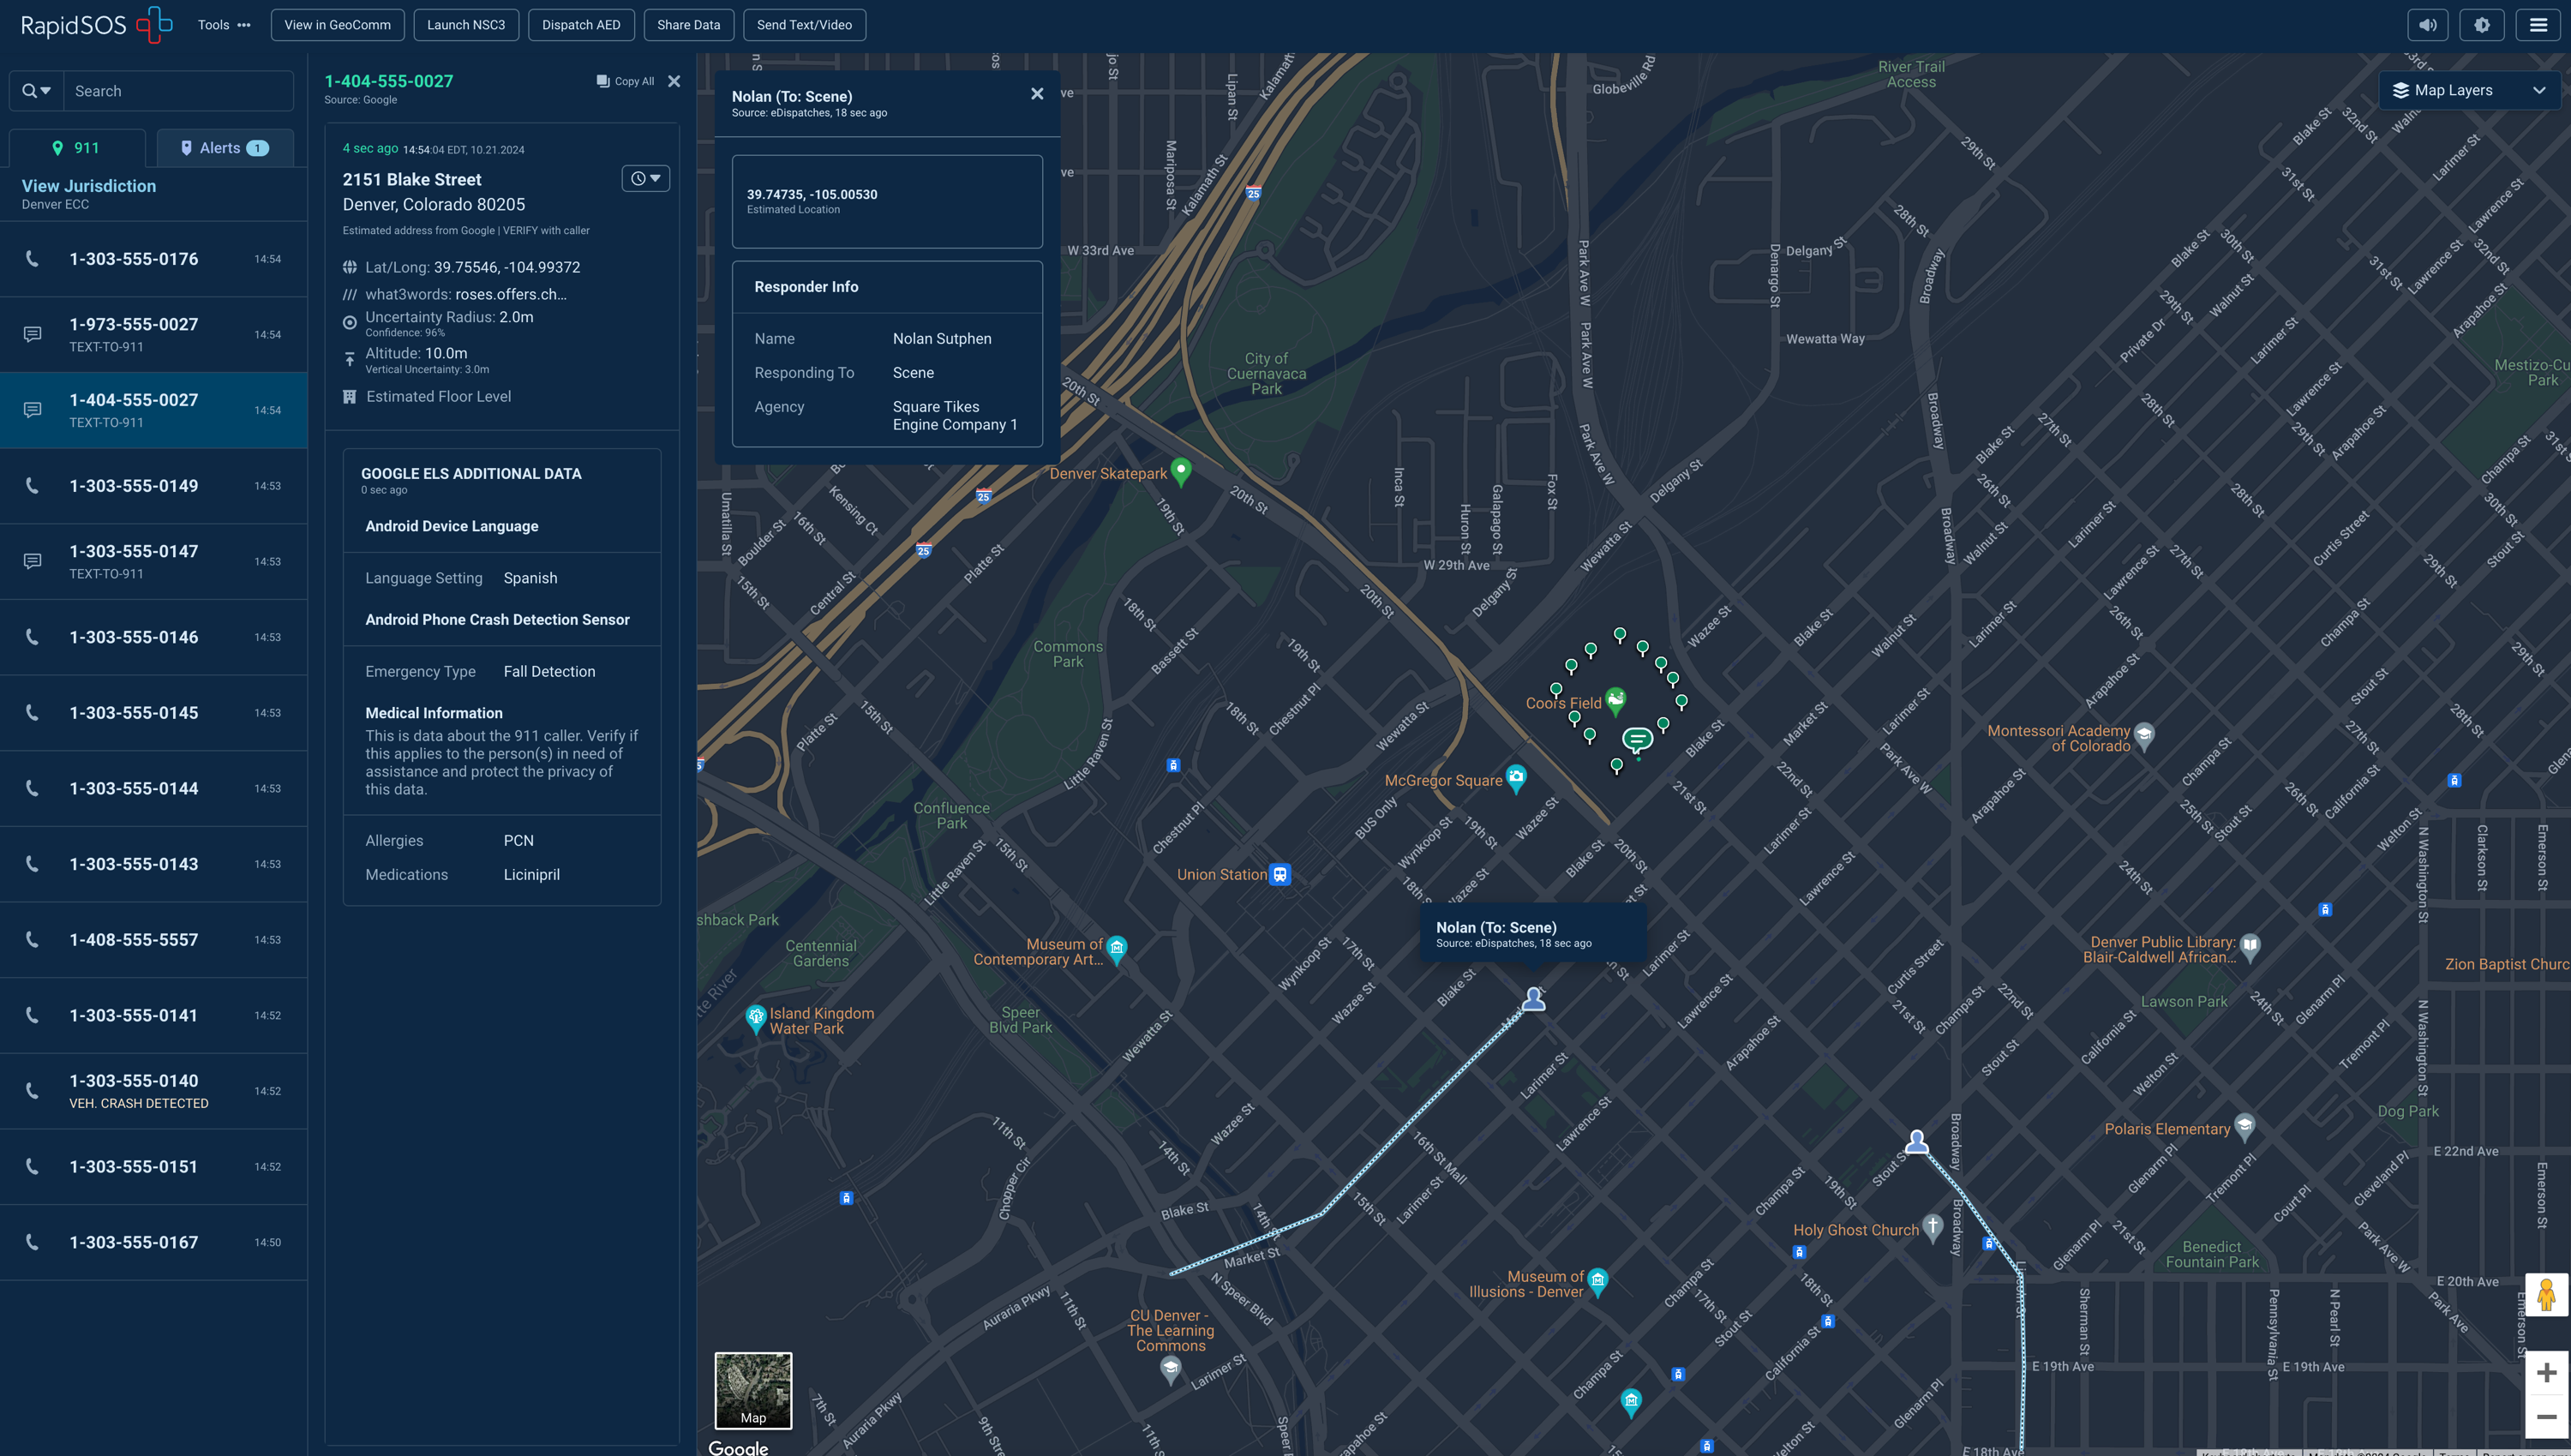Click phone icon for 1-303-555-0149
2571x1456 pixels.
(x=33, y=485)
